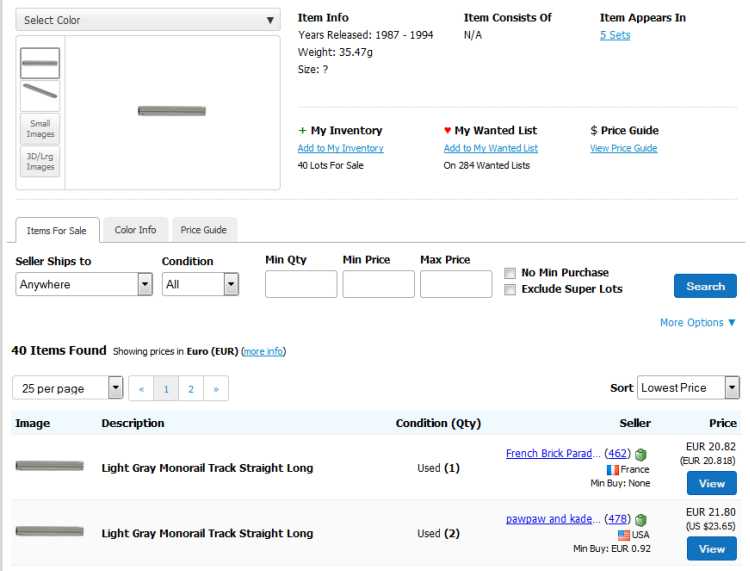Open the 5 Sets link
Screen dimensions: 750x571
614,35
